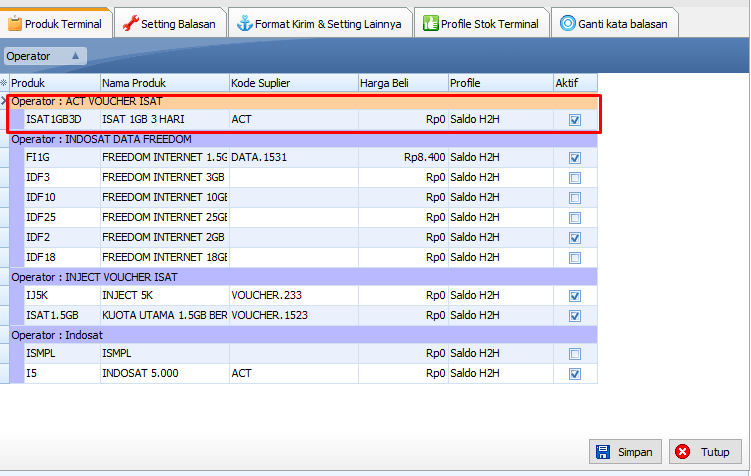The height and width of the screenshot is (476, 751).
Task: Sort by Harga Beli column header
Action: (x=403, y=83)
